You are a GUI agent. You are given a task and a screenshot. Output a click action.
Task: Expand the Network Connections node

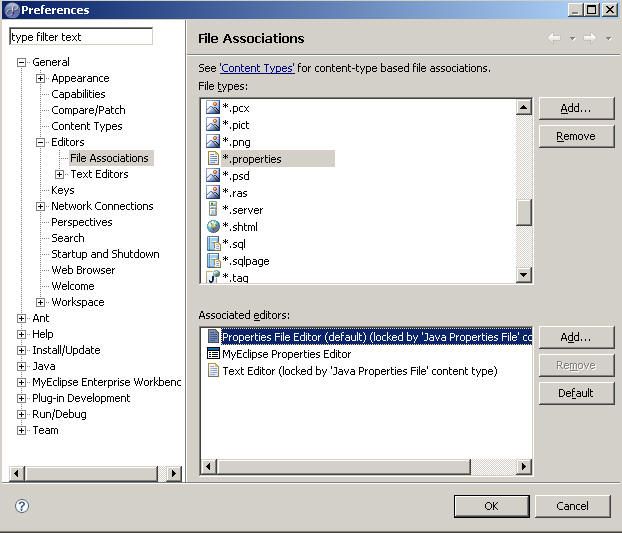click(x=40, y=206)
